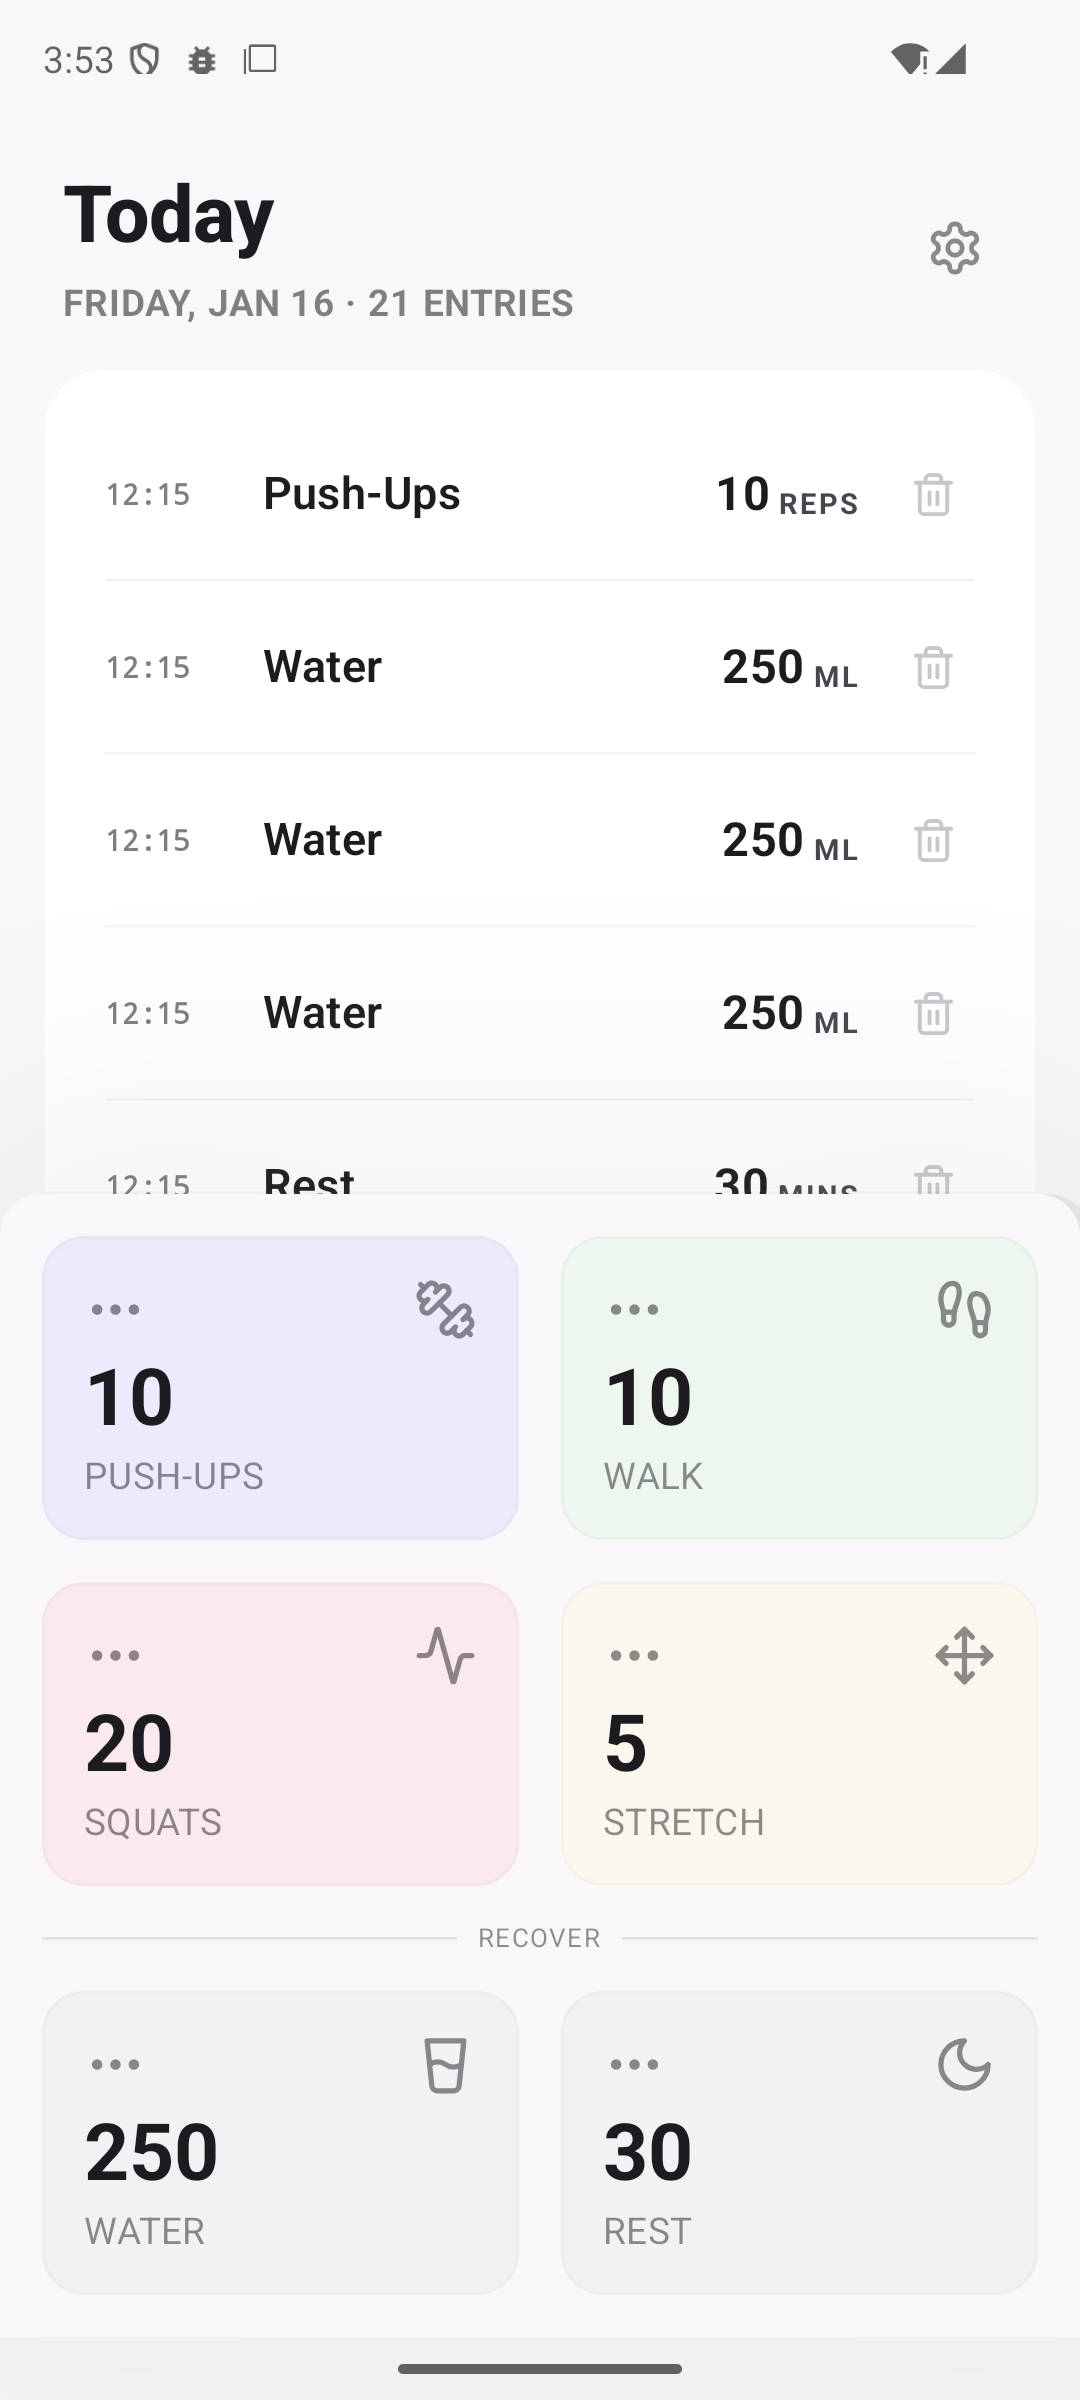Tap the move arrows icon on Stretch card
This screenshot has width=1080, height=2400.
(964, 1655)
